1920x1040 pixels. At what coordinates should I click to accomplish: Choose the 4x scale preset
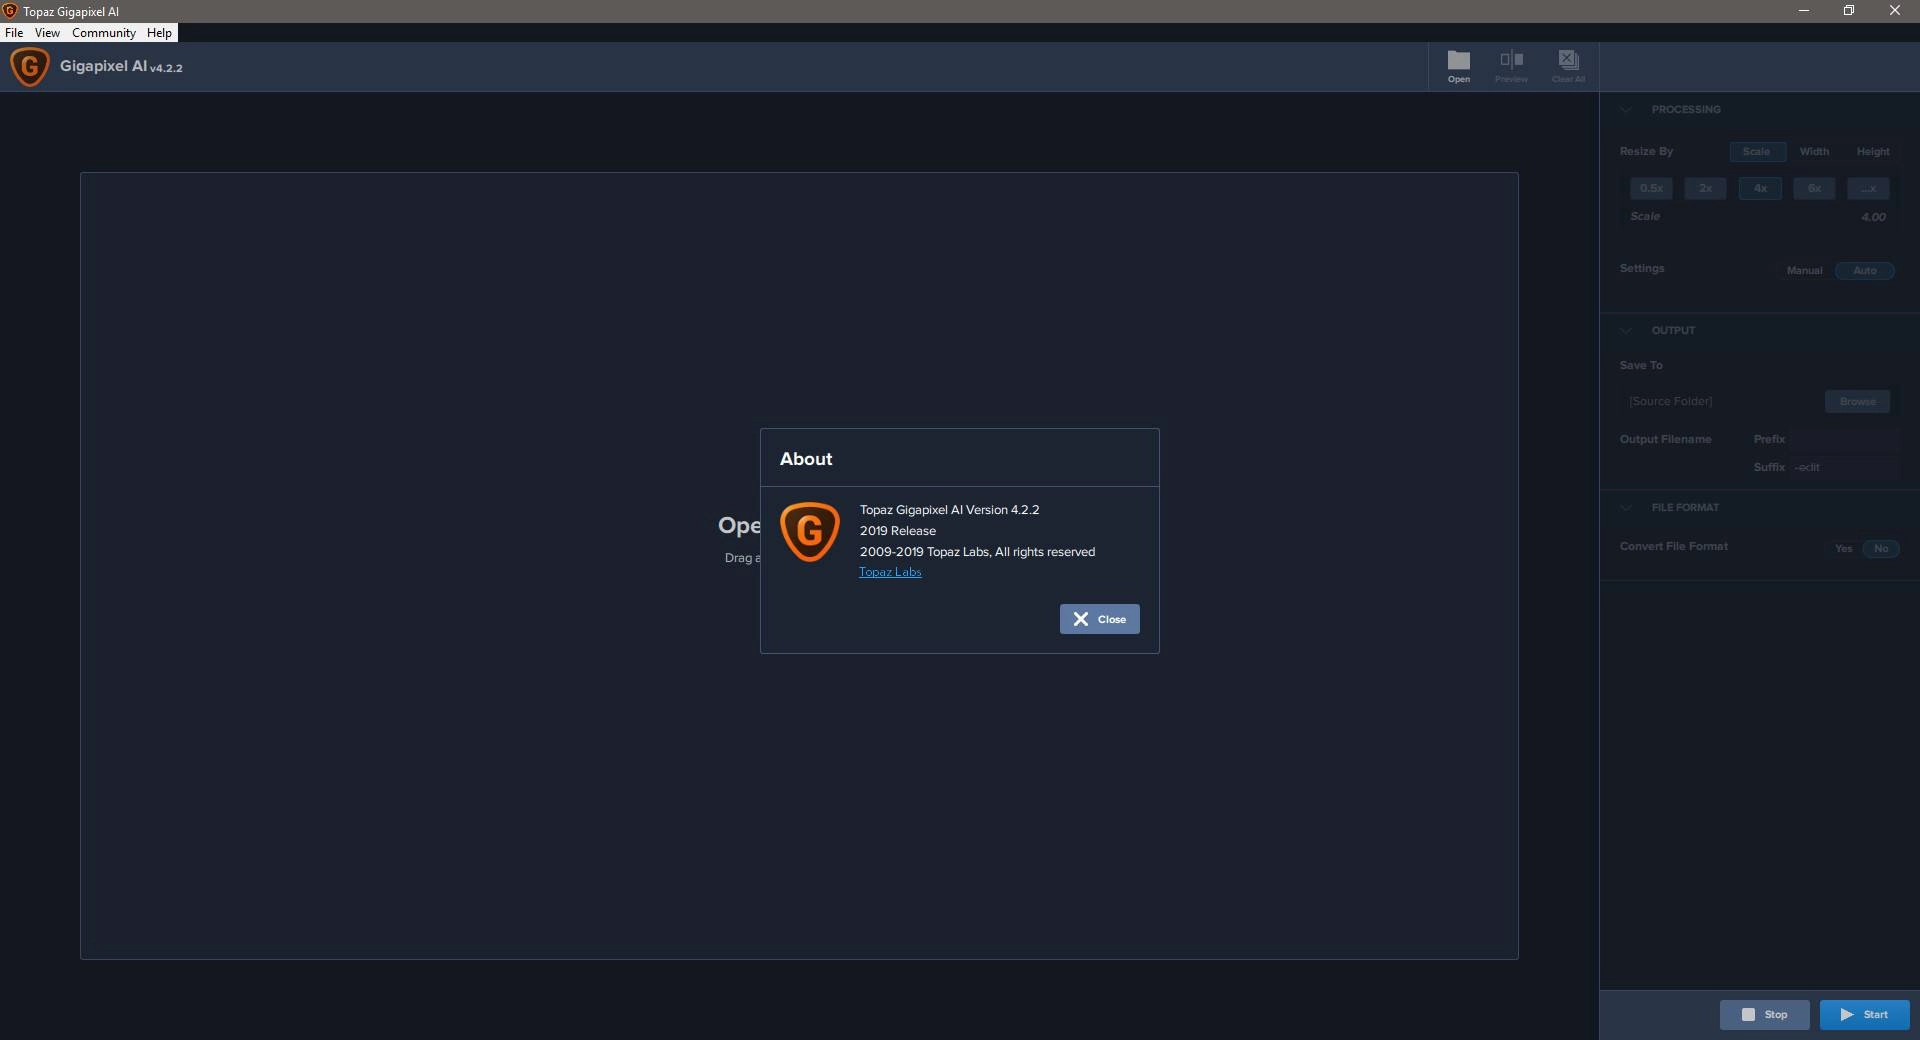pyautogui.click(x=1760, y=188)
